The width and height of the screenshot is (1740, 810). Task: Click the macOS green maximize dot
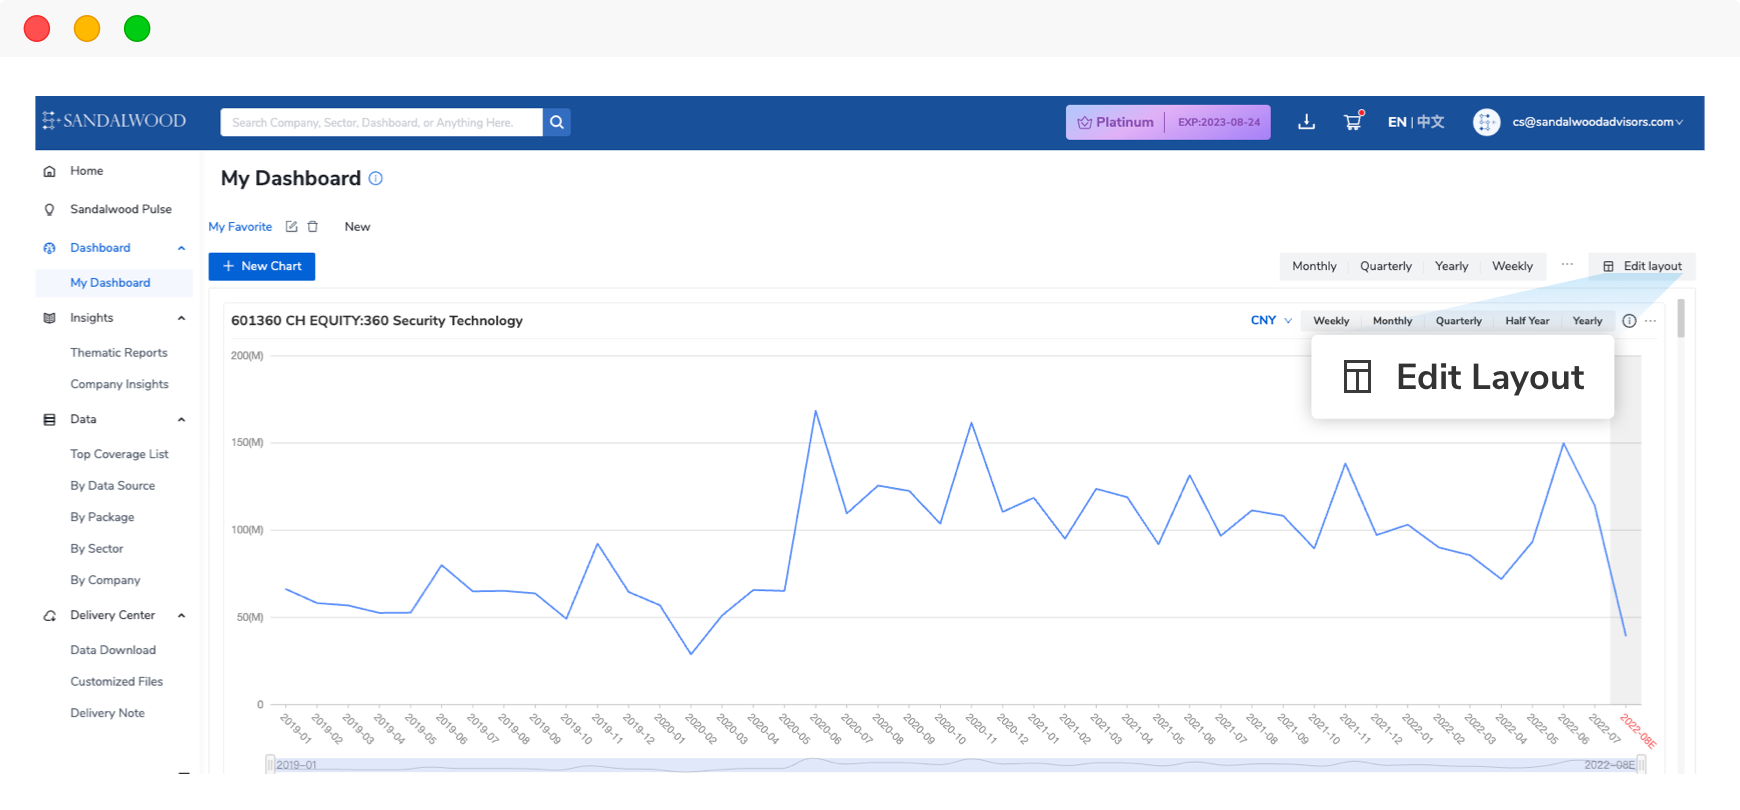pos(137,29)
